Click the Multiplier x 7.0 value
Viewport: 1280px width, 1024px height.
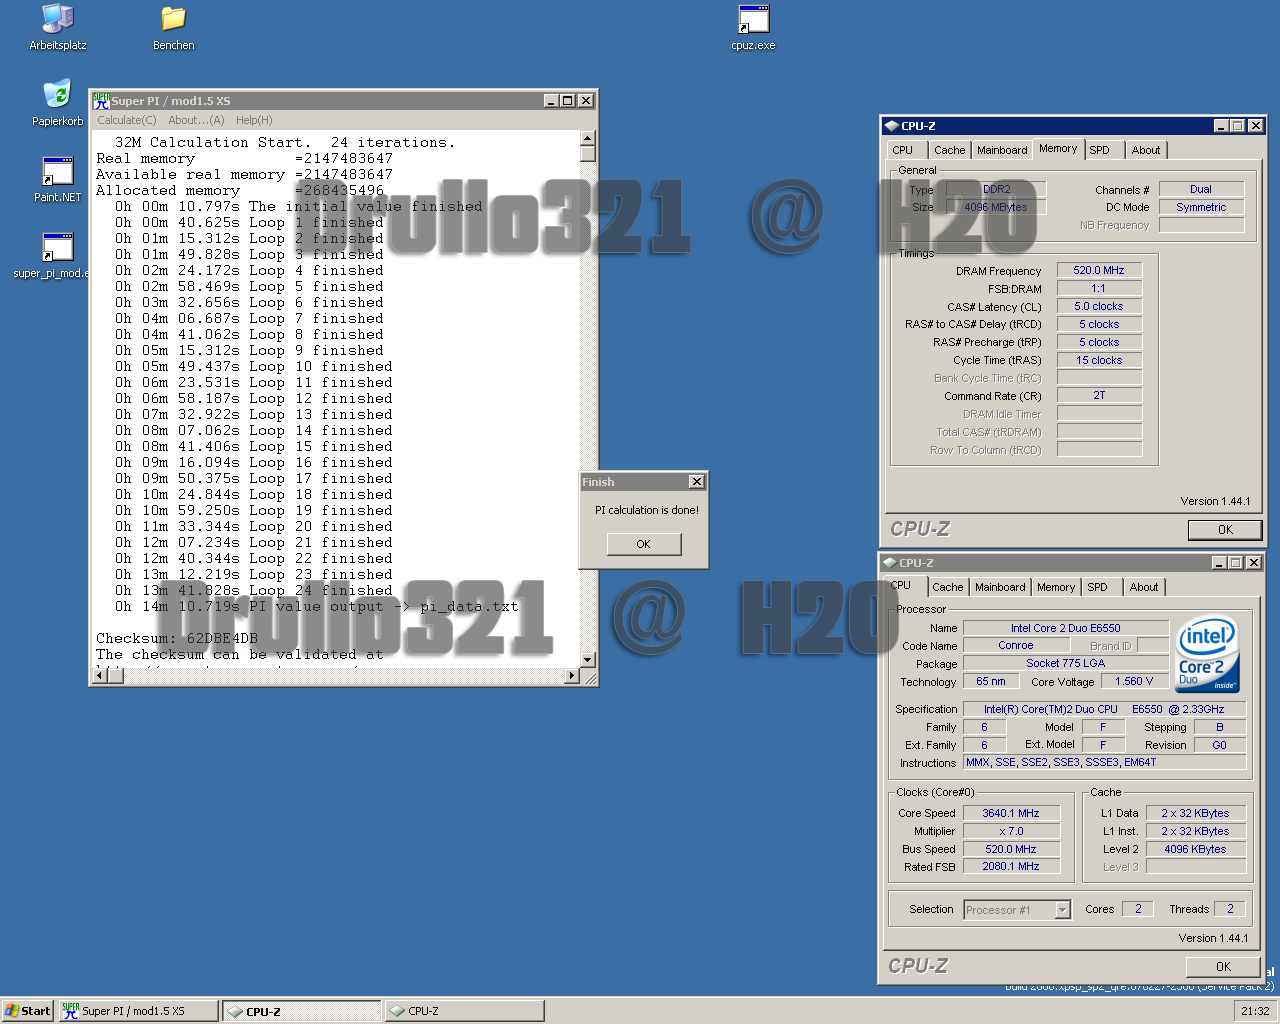1010,831
